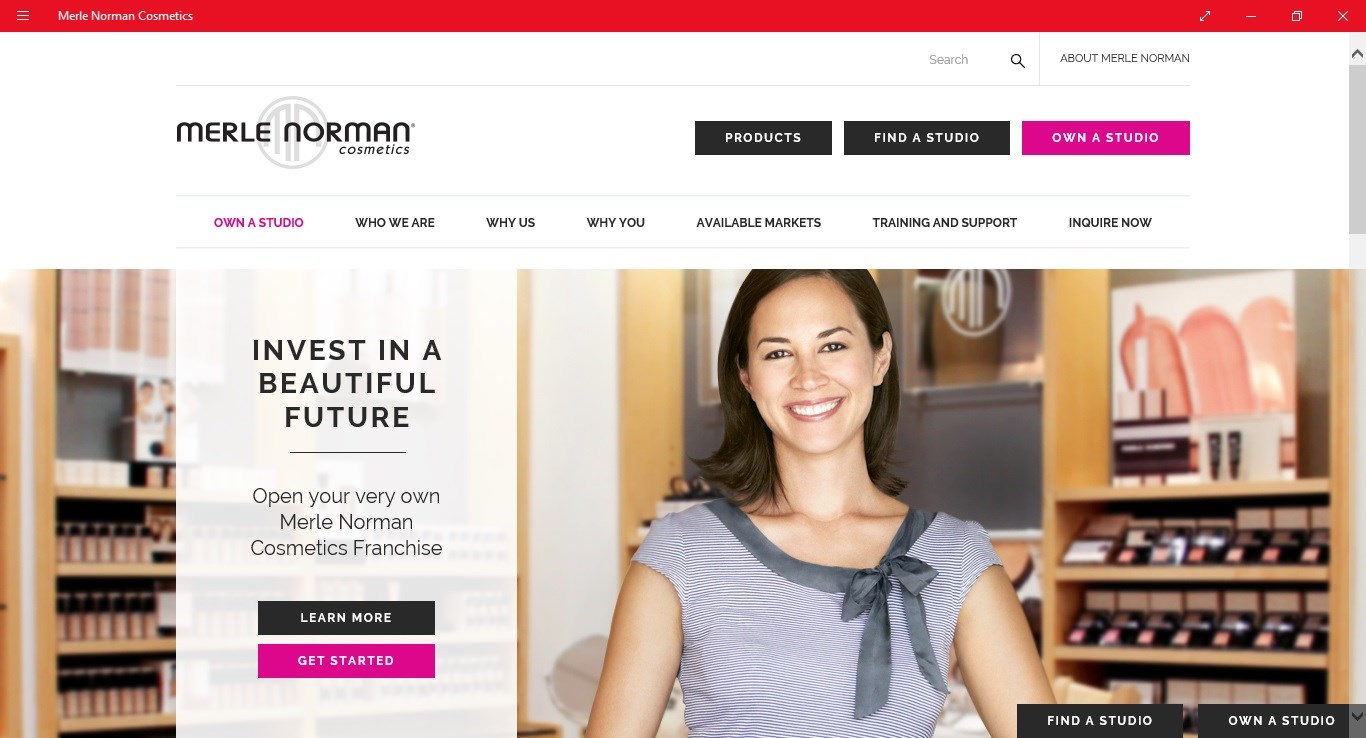Select Who We Are menu item
This screenshot has height=738, width=1366.
point(395,223)
